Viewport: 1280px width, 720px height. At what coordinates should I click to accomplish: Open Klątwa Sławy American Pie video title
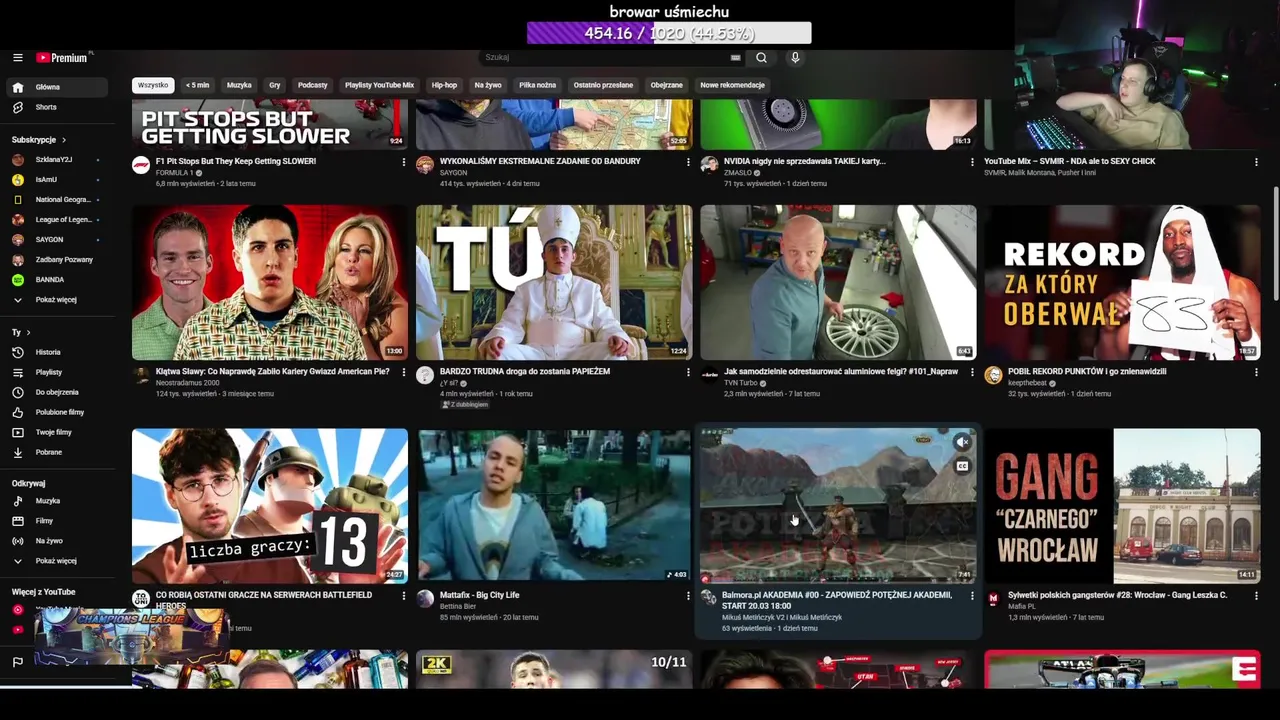click(x=273, y=371)
